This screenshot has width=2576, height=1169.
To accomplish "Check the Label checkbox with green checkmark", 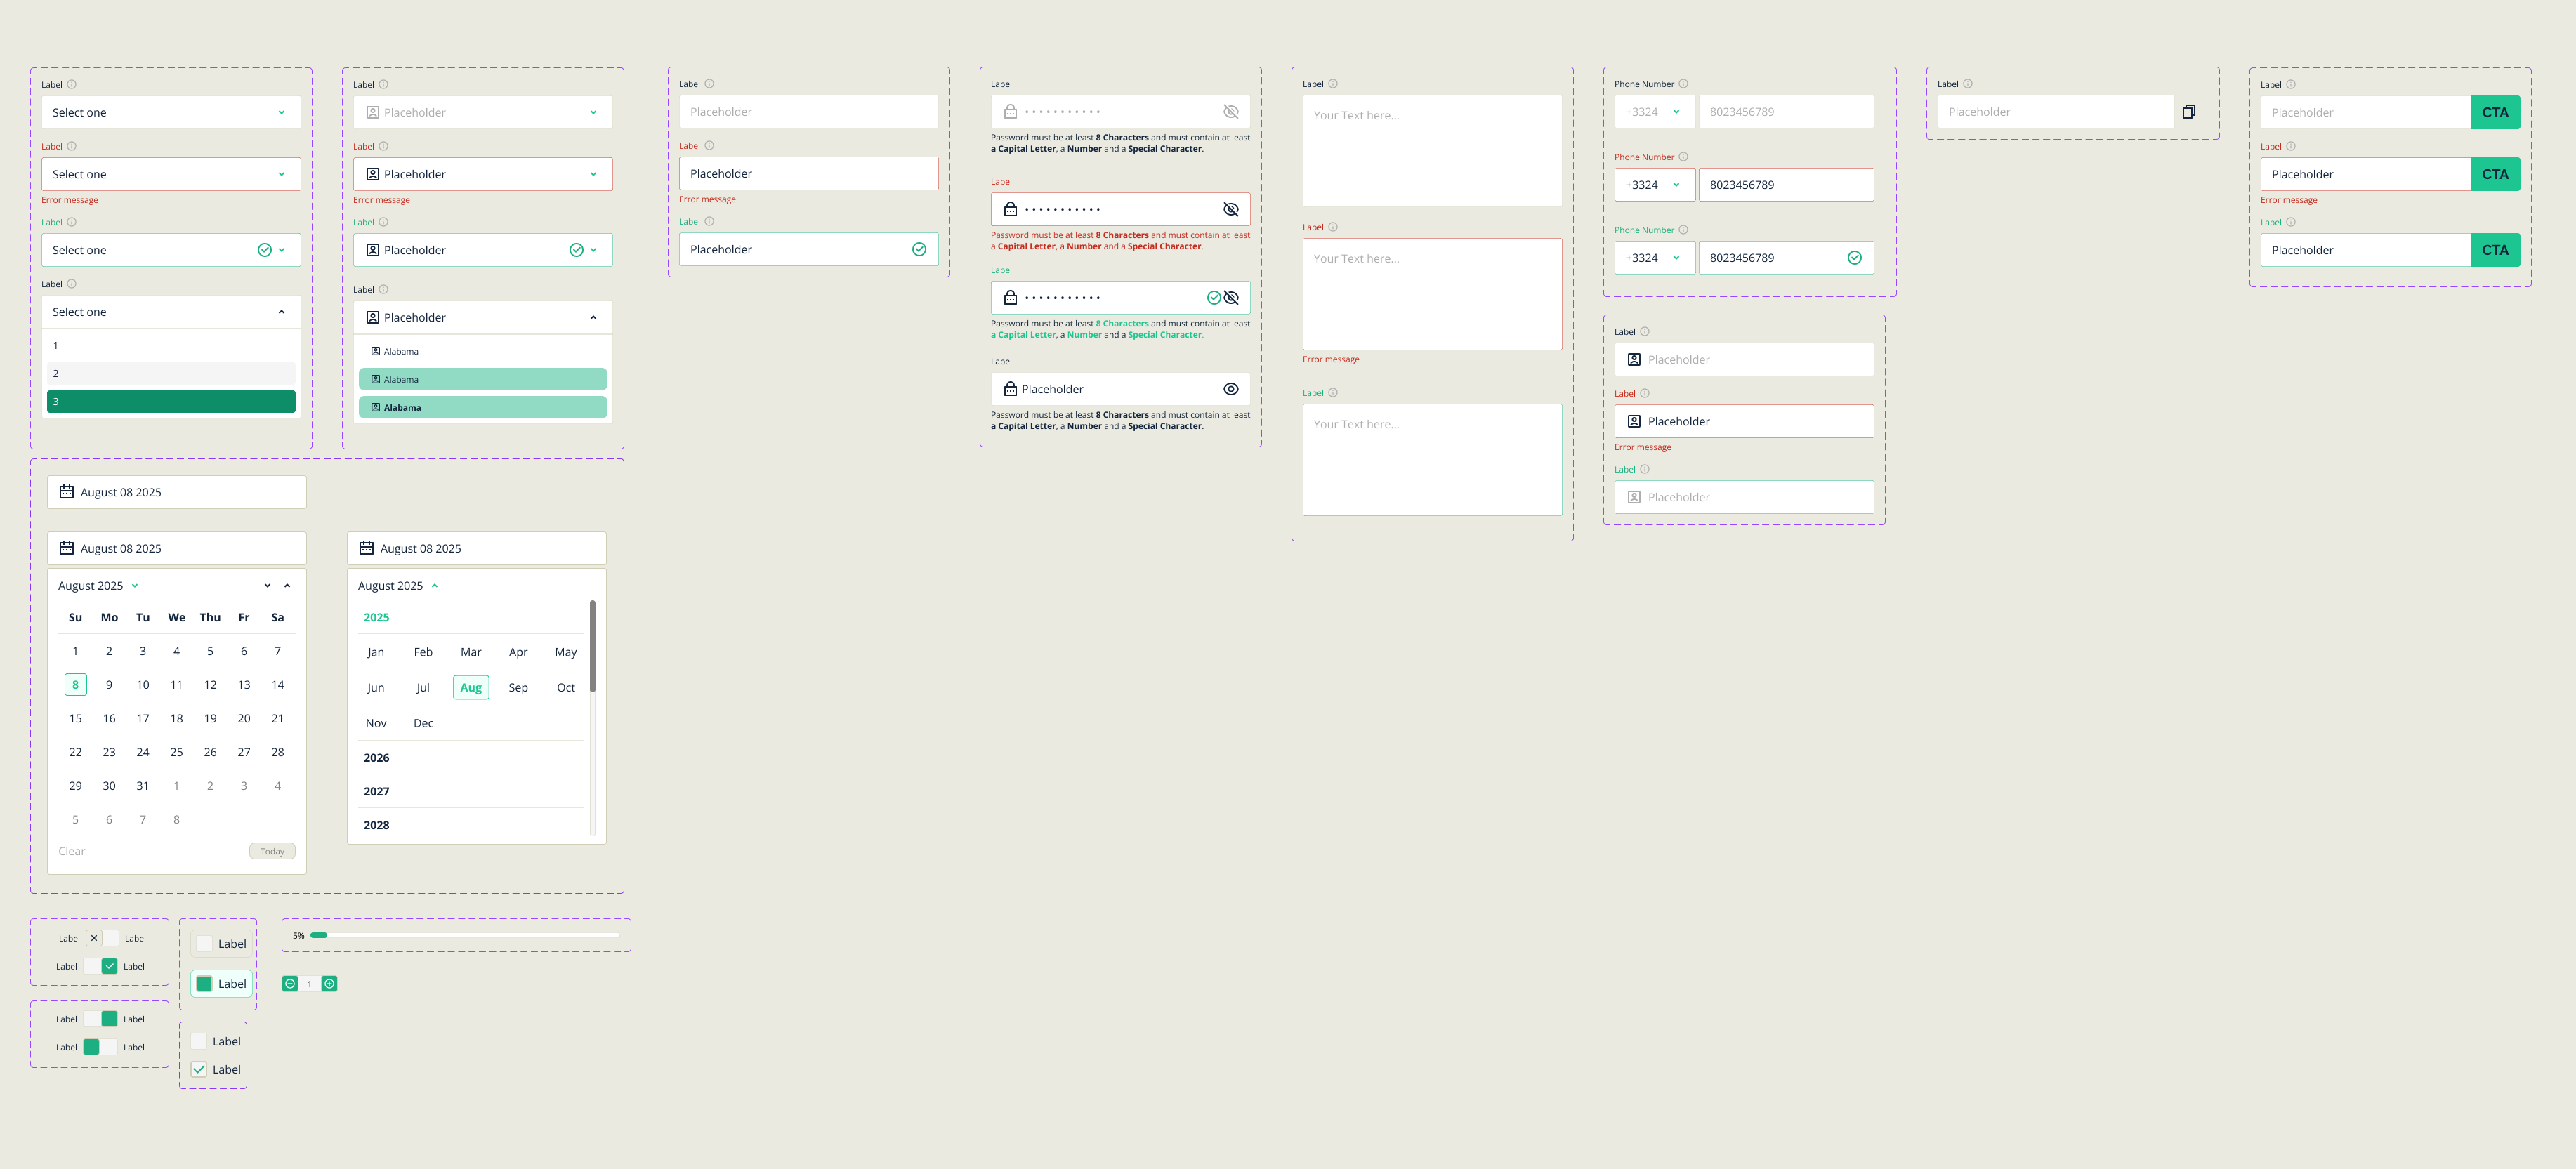I will pos(200,1069).
